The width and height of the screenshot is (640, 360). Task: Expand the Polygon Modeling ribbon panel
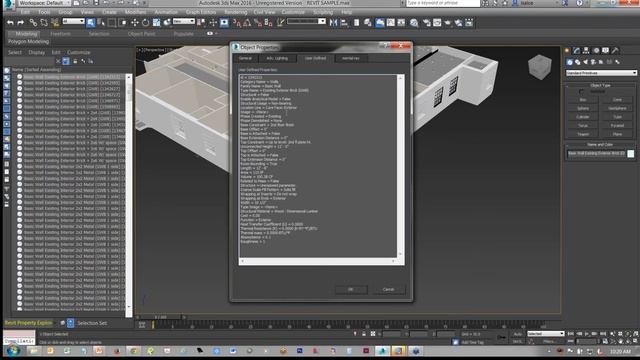[x=29, y=42]
